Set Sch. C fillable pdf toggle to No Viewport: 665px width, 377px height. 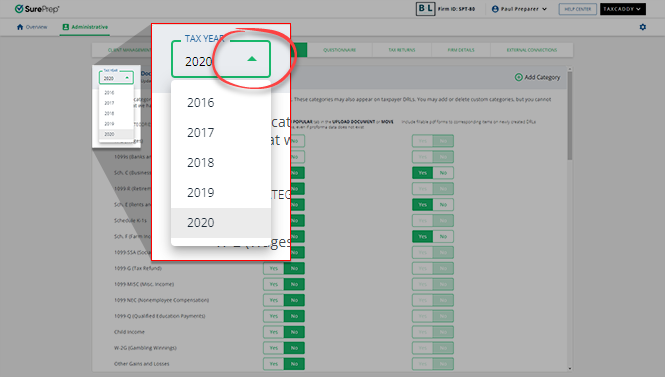(x=443, y=173)
